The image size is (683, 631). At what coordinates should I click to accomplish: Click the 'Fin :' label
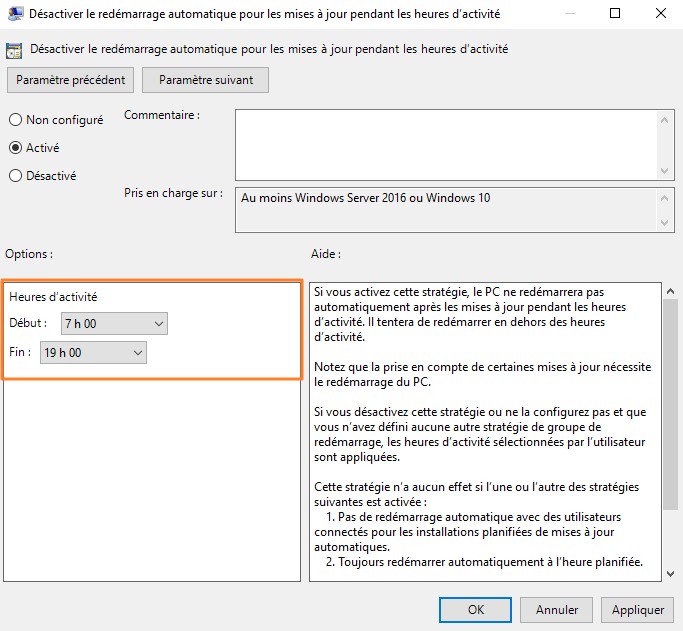20,352
